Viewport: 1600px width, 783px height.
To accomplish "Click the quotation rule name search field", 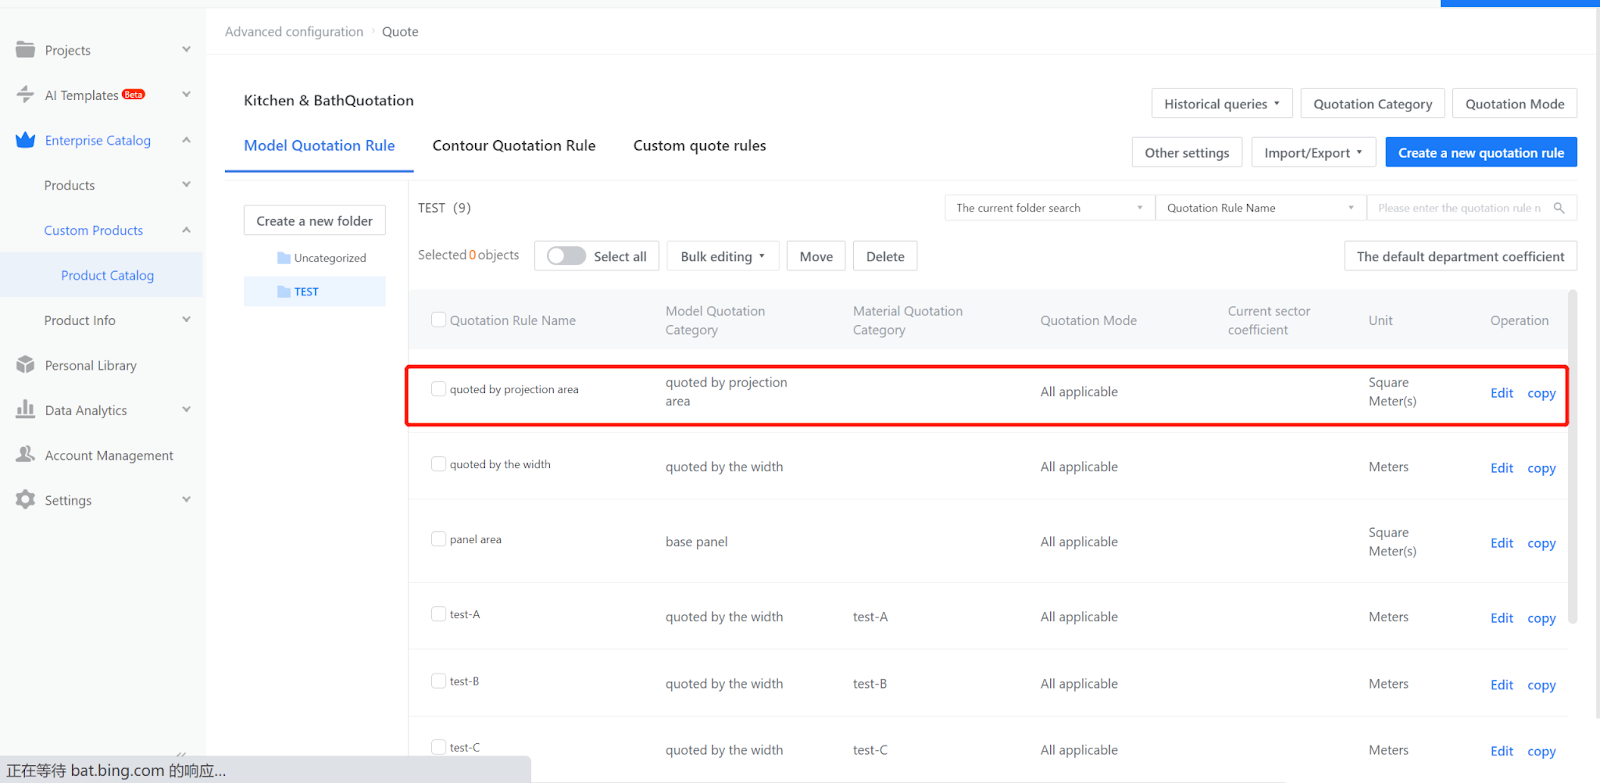I will [x=1458, y=208].
